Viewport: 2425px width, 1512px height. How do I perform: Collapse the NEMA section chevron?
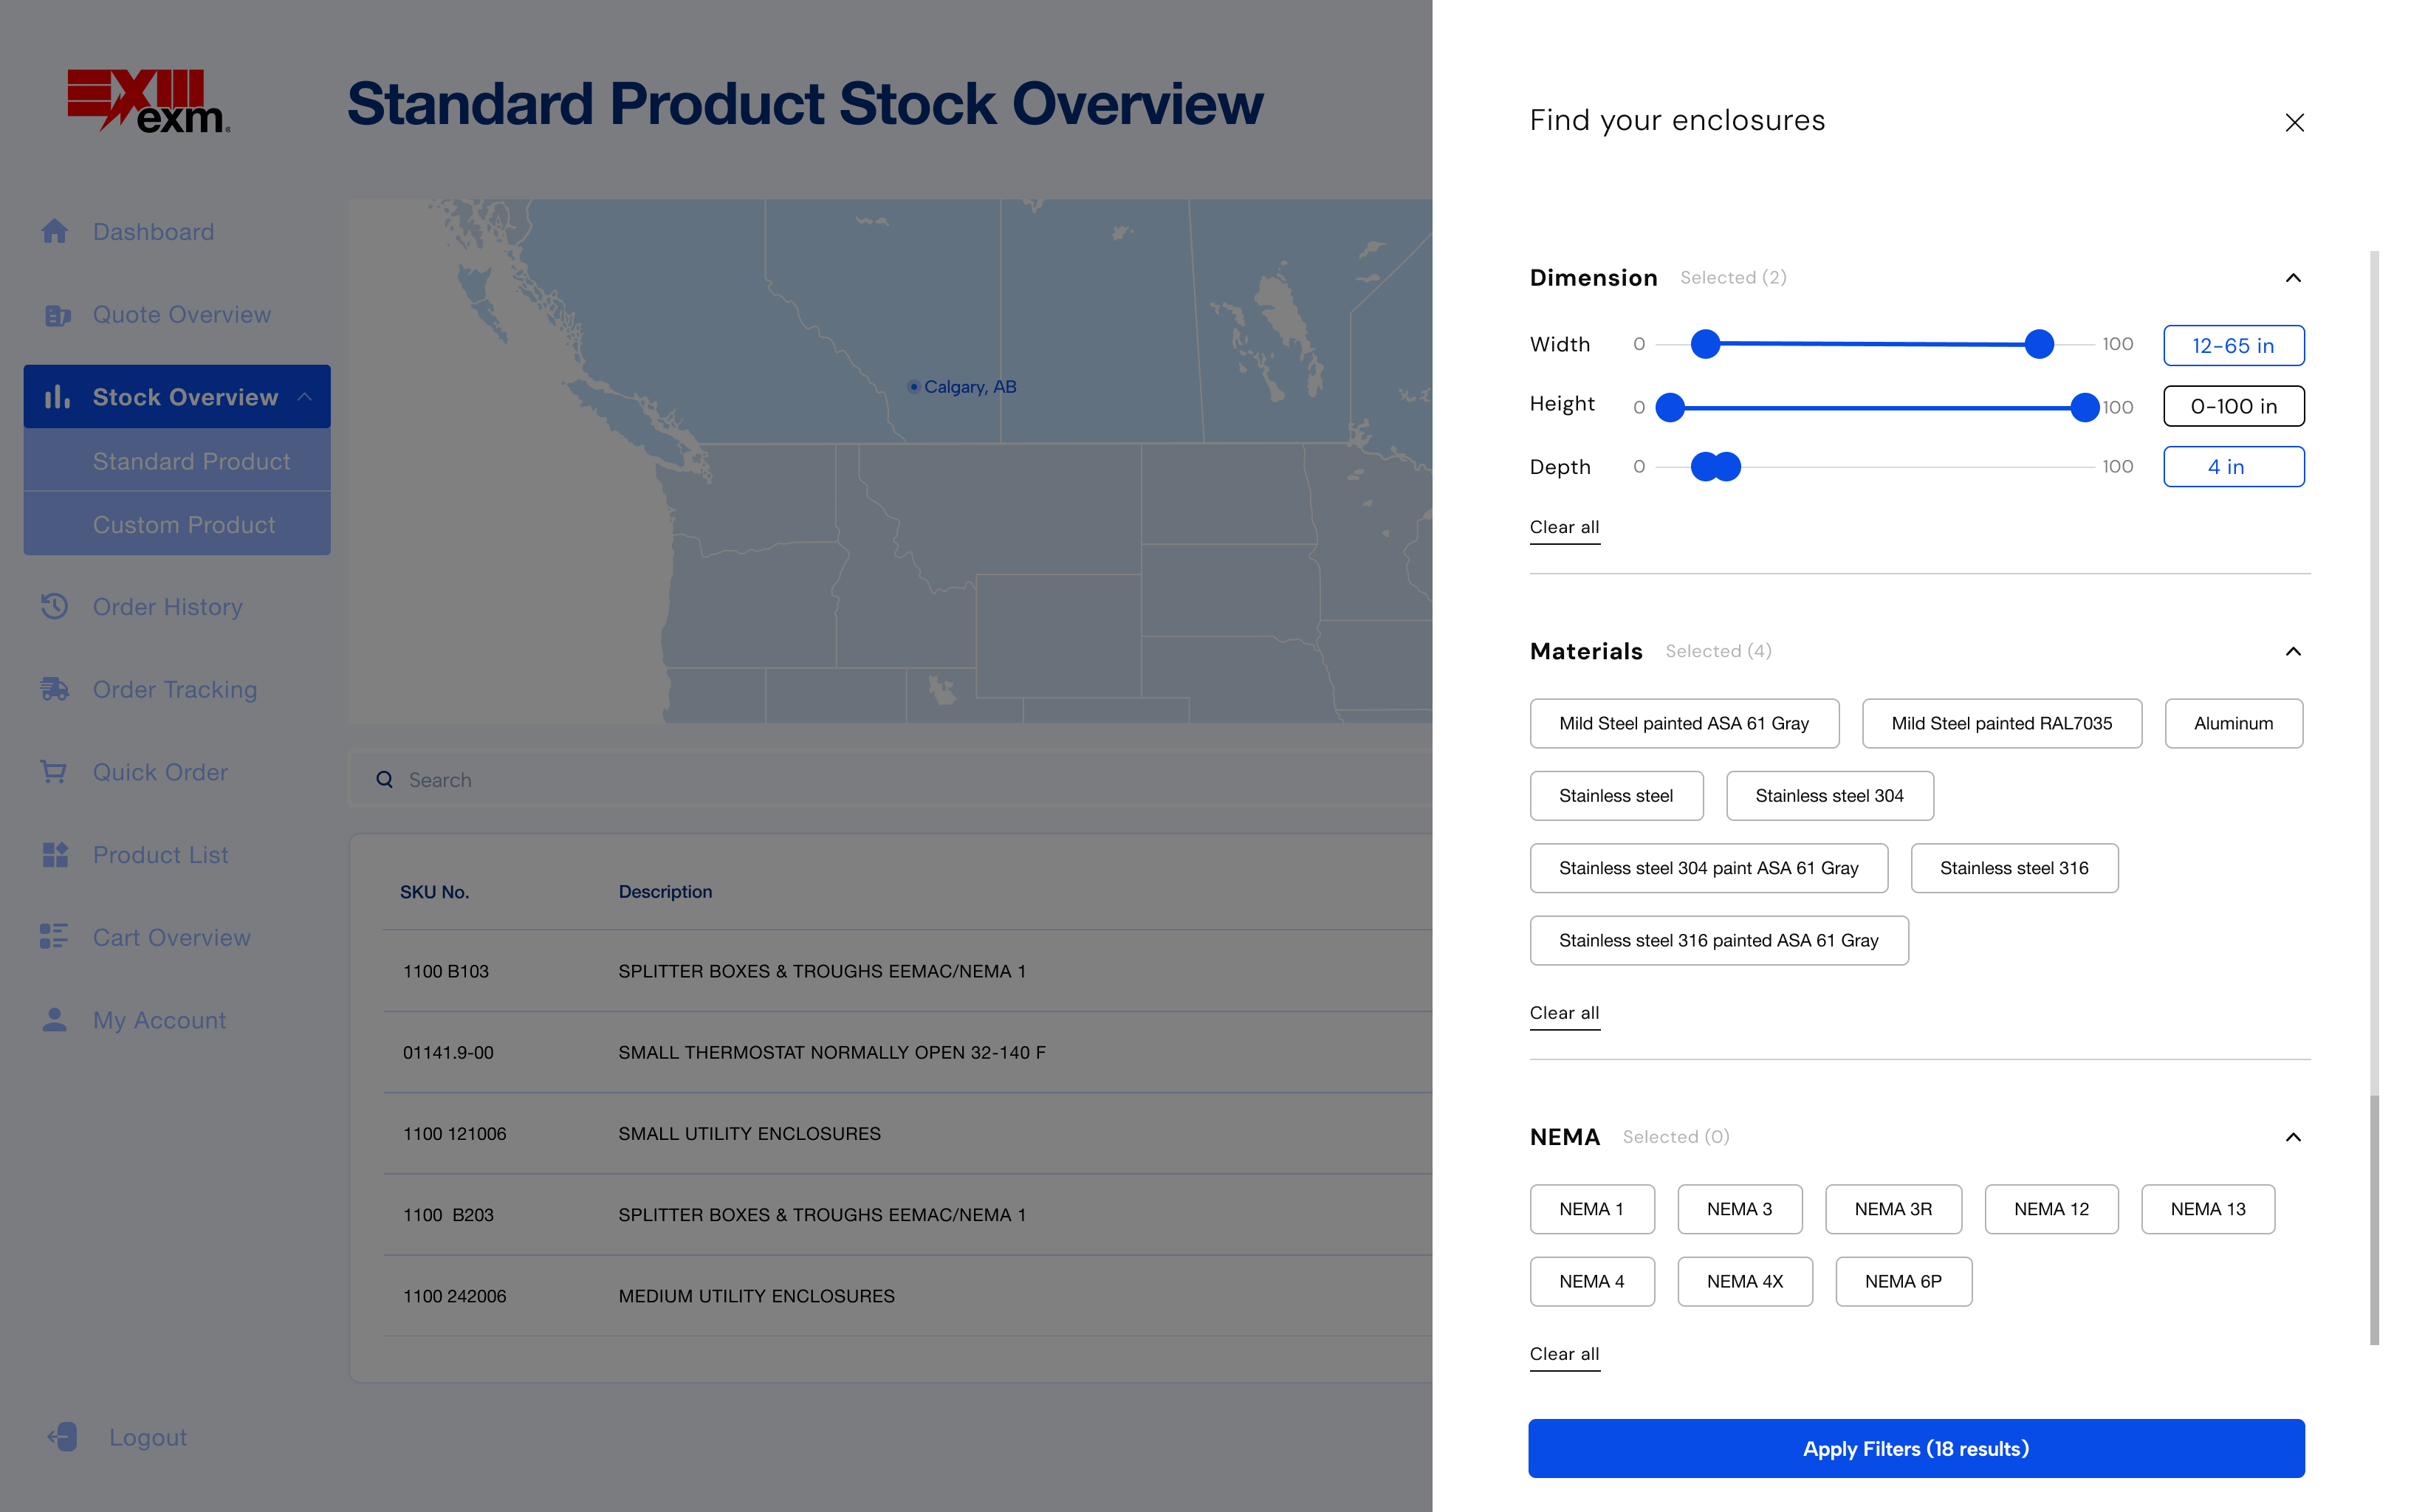[2292, 1137]
